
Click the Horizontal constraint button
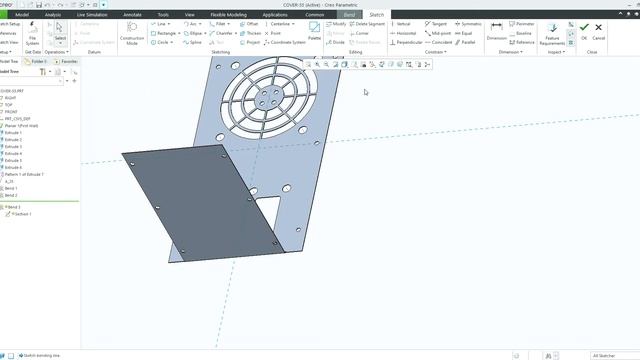403,33
